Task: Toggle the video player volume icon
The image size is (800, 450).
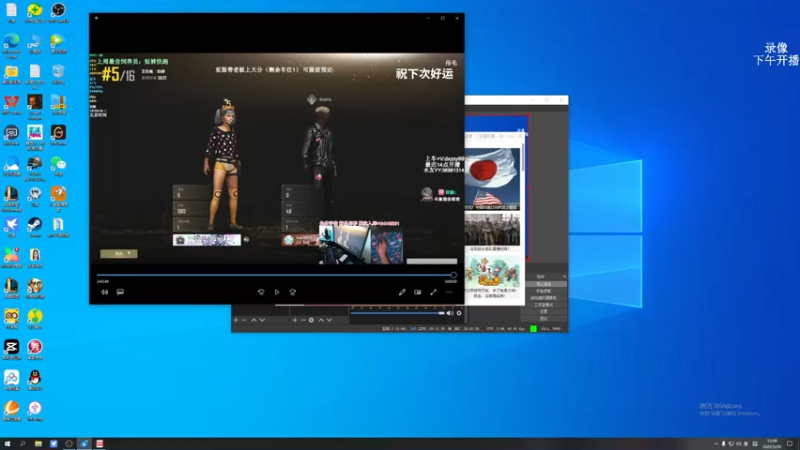Action: pyautogui.click(x=105, y=292)
